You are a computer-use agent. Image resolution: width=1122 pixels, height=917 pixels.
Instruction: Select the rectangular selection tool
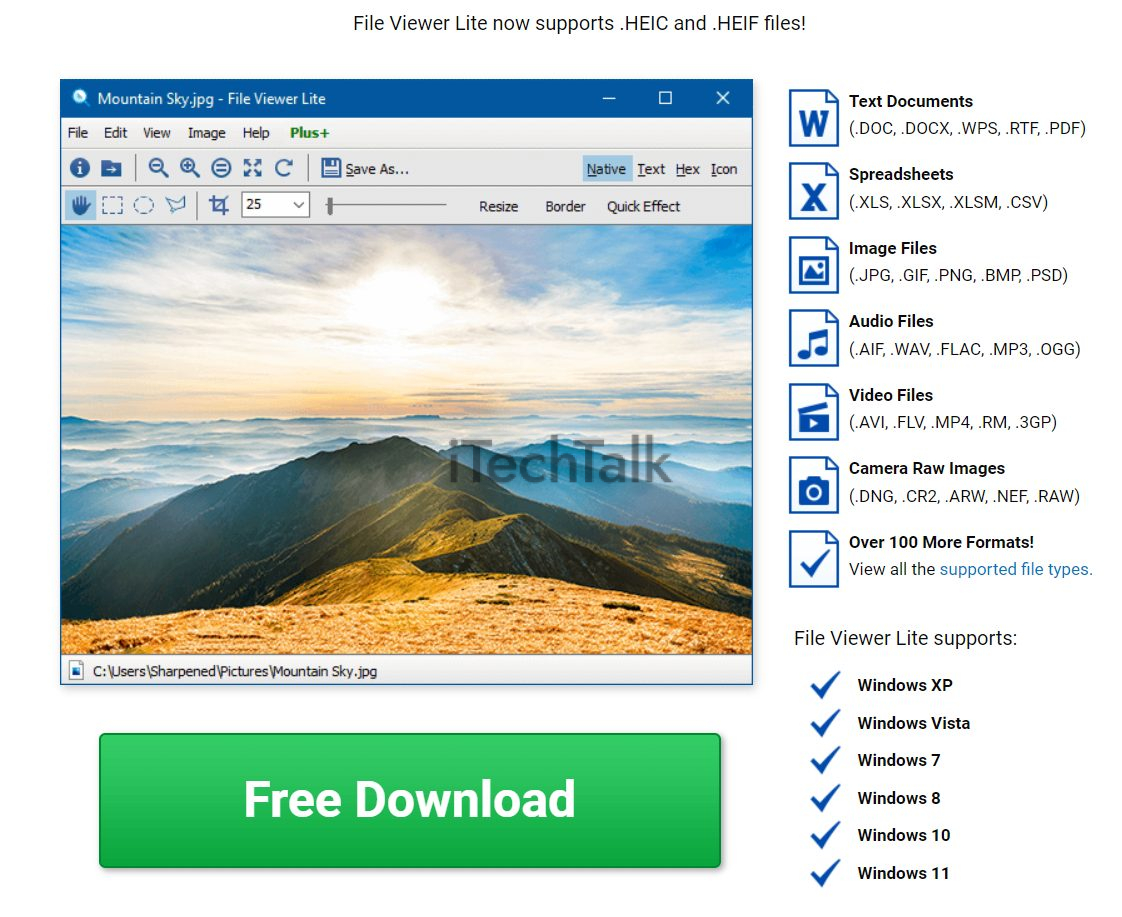pyautogui.click(x=112, y=206)
